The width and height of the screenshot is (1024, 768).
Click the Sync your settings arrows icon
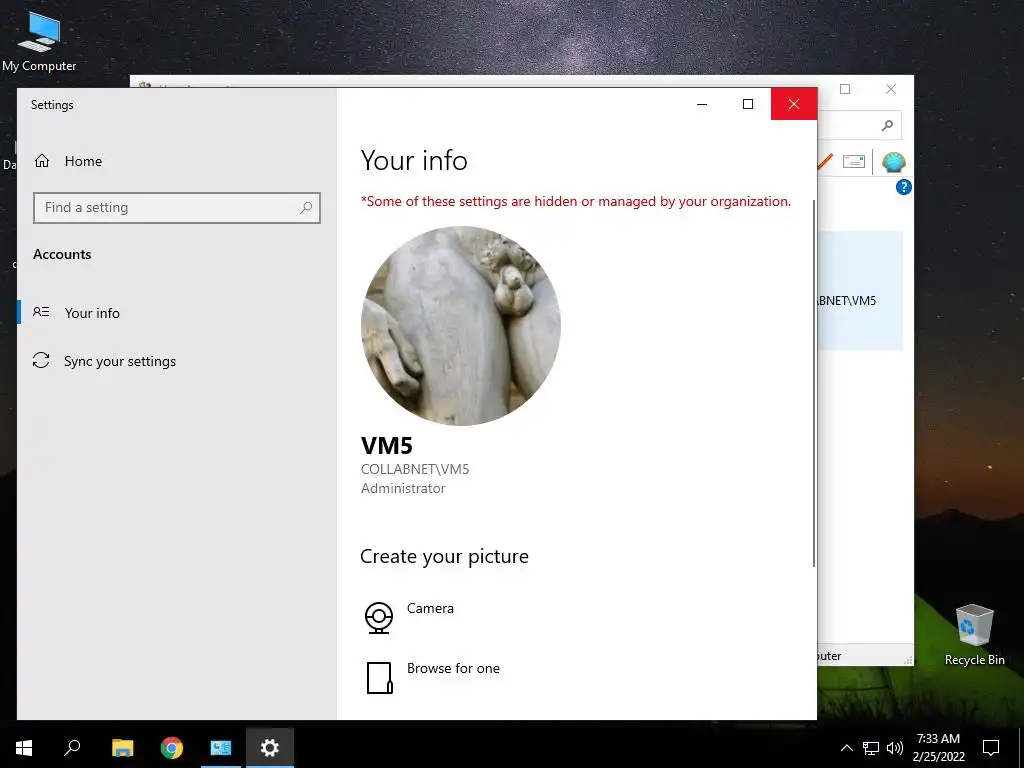[41, 360]
